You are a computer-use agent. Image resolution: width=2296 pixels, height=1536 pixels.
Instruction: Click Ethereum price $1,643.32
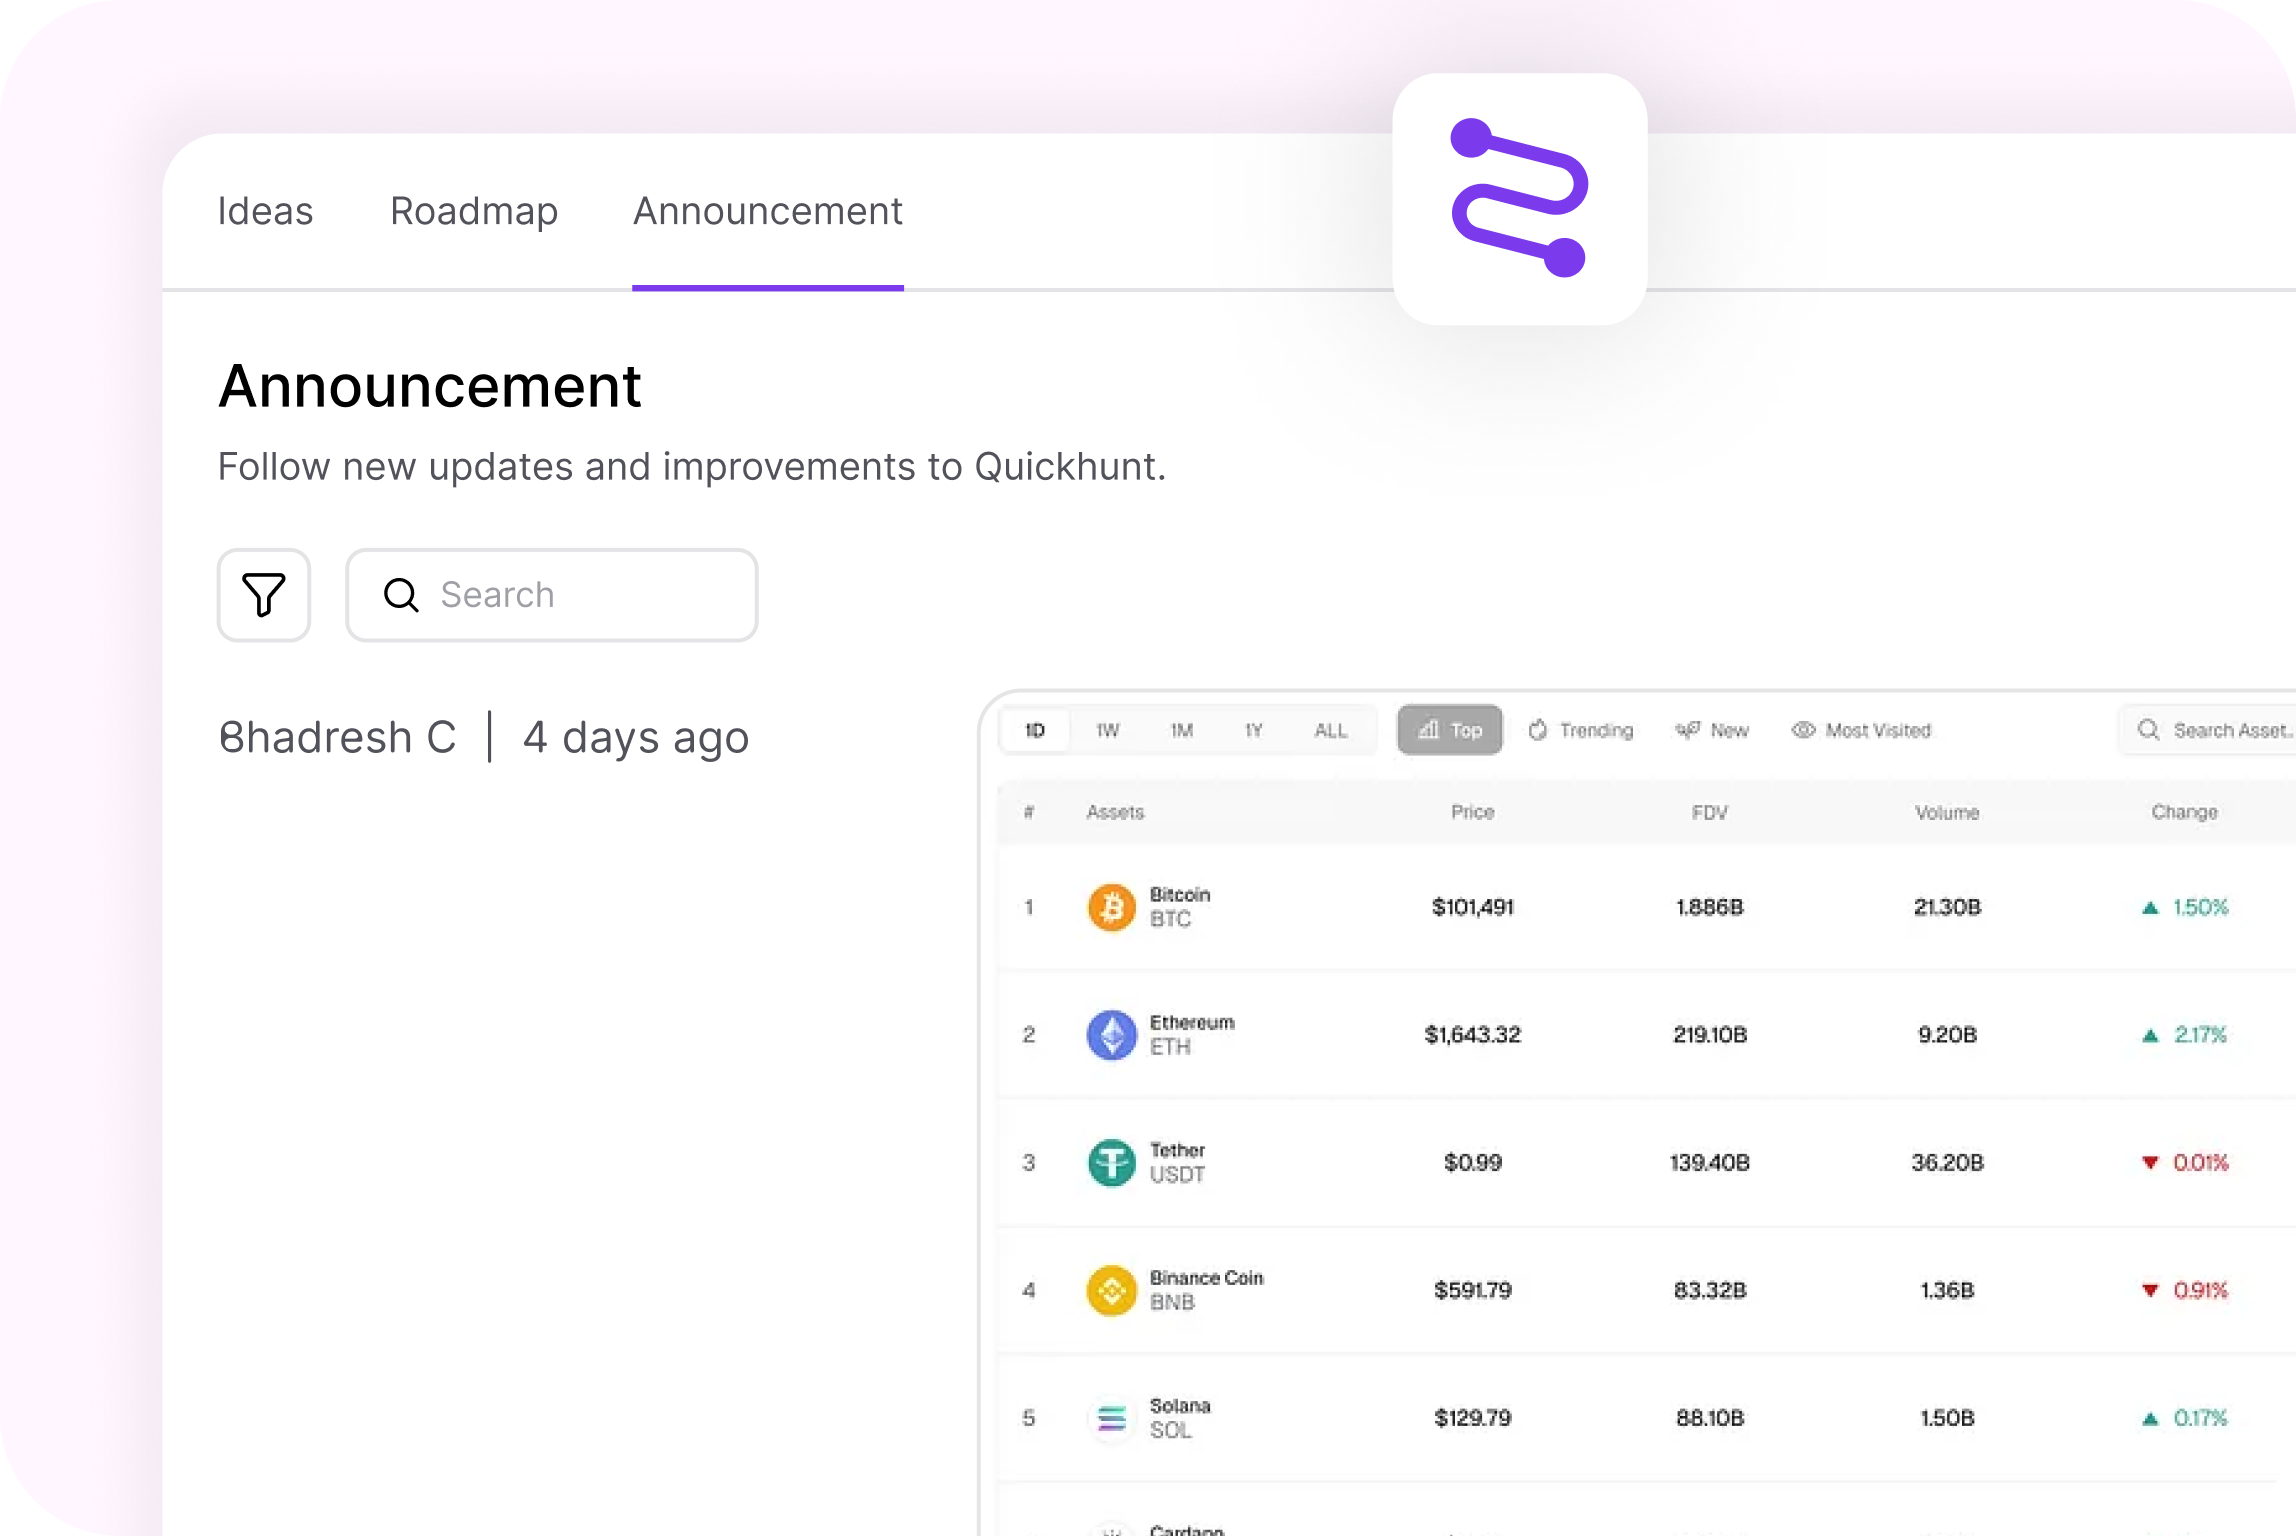[x=1473, y=1035]
